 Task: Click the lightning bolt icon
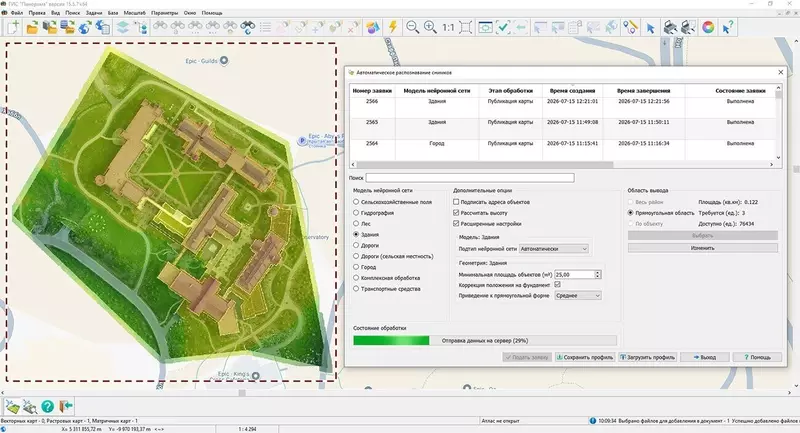click(x=392, y=27)
